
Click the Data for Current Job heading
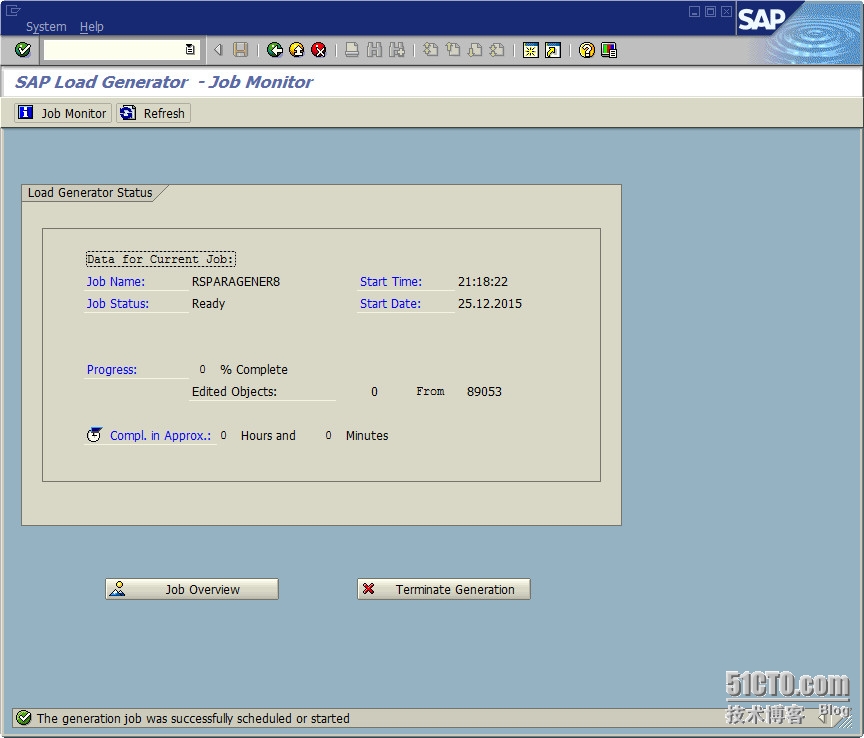(160, 259)
